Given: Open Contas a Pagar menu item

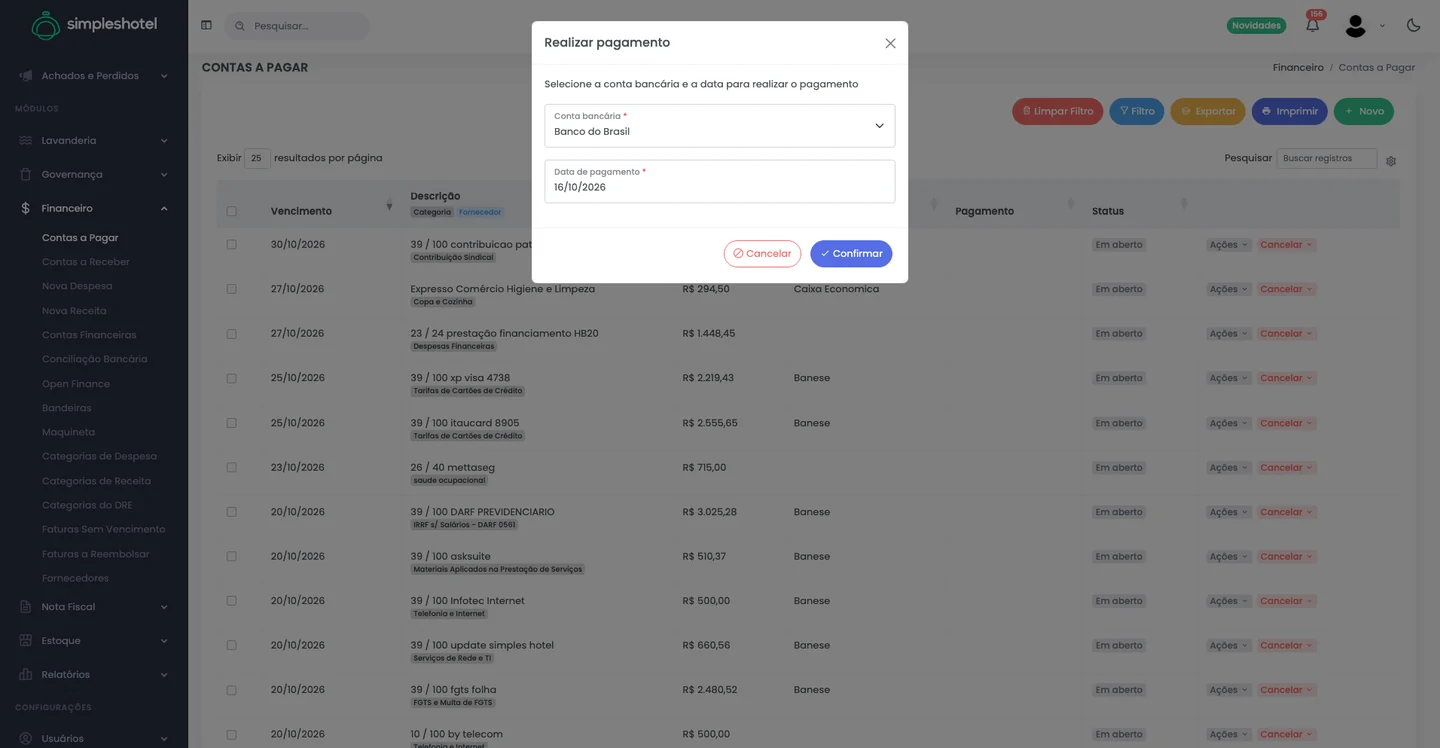Looking at the screenshot, I should point(80,238).
